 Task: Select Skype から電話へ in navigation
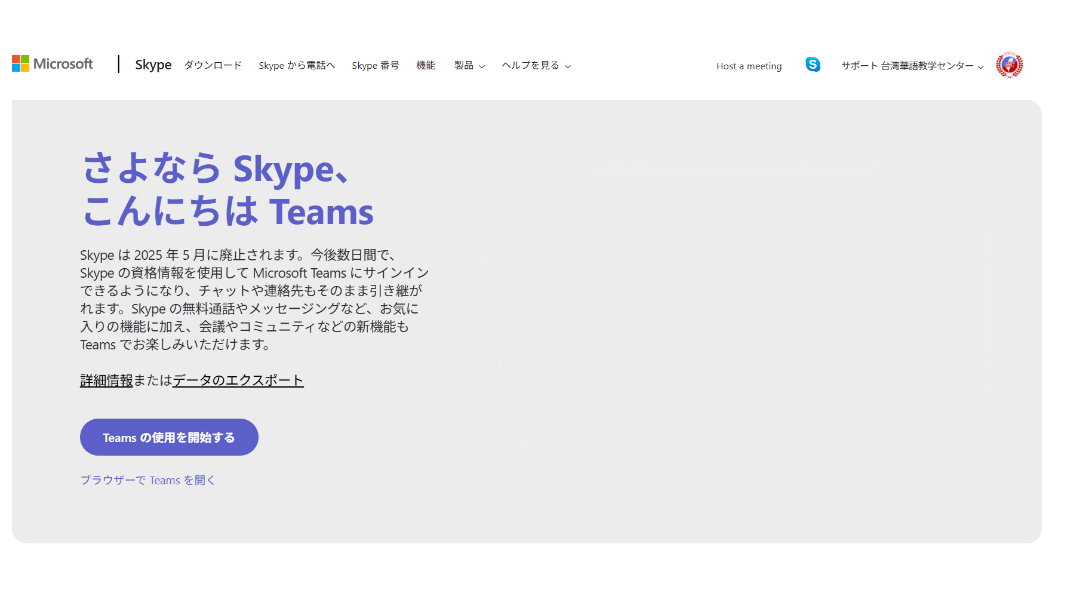click(296, 66)
